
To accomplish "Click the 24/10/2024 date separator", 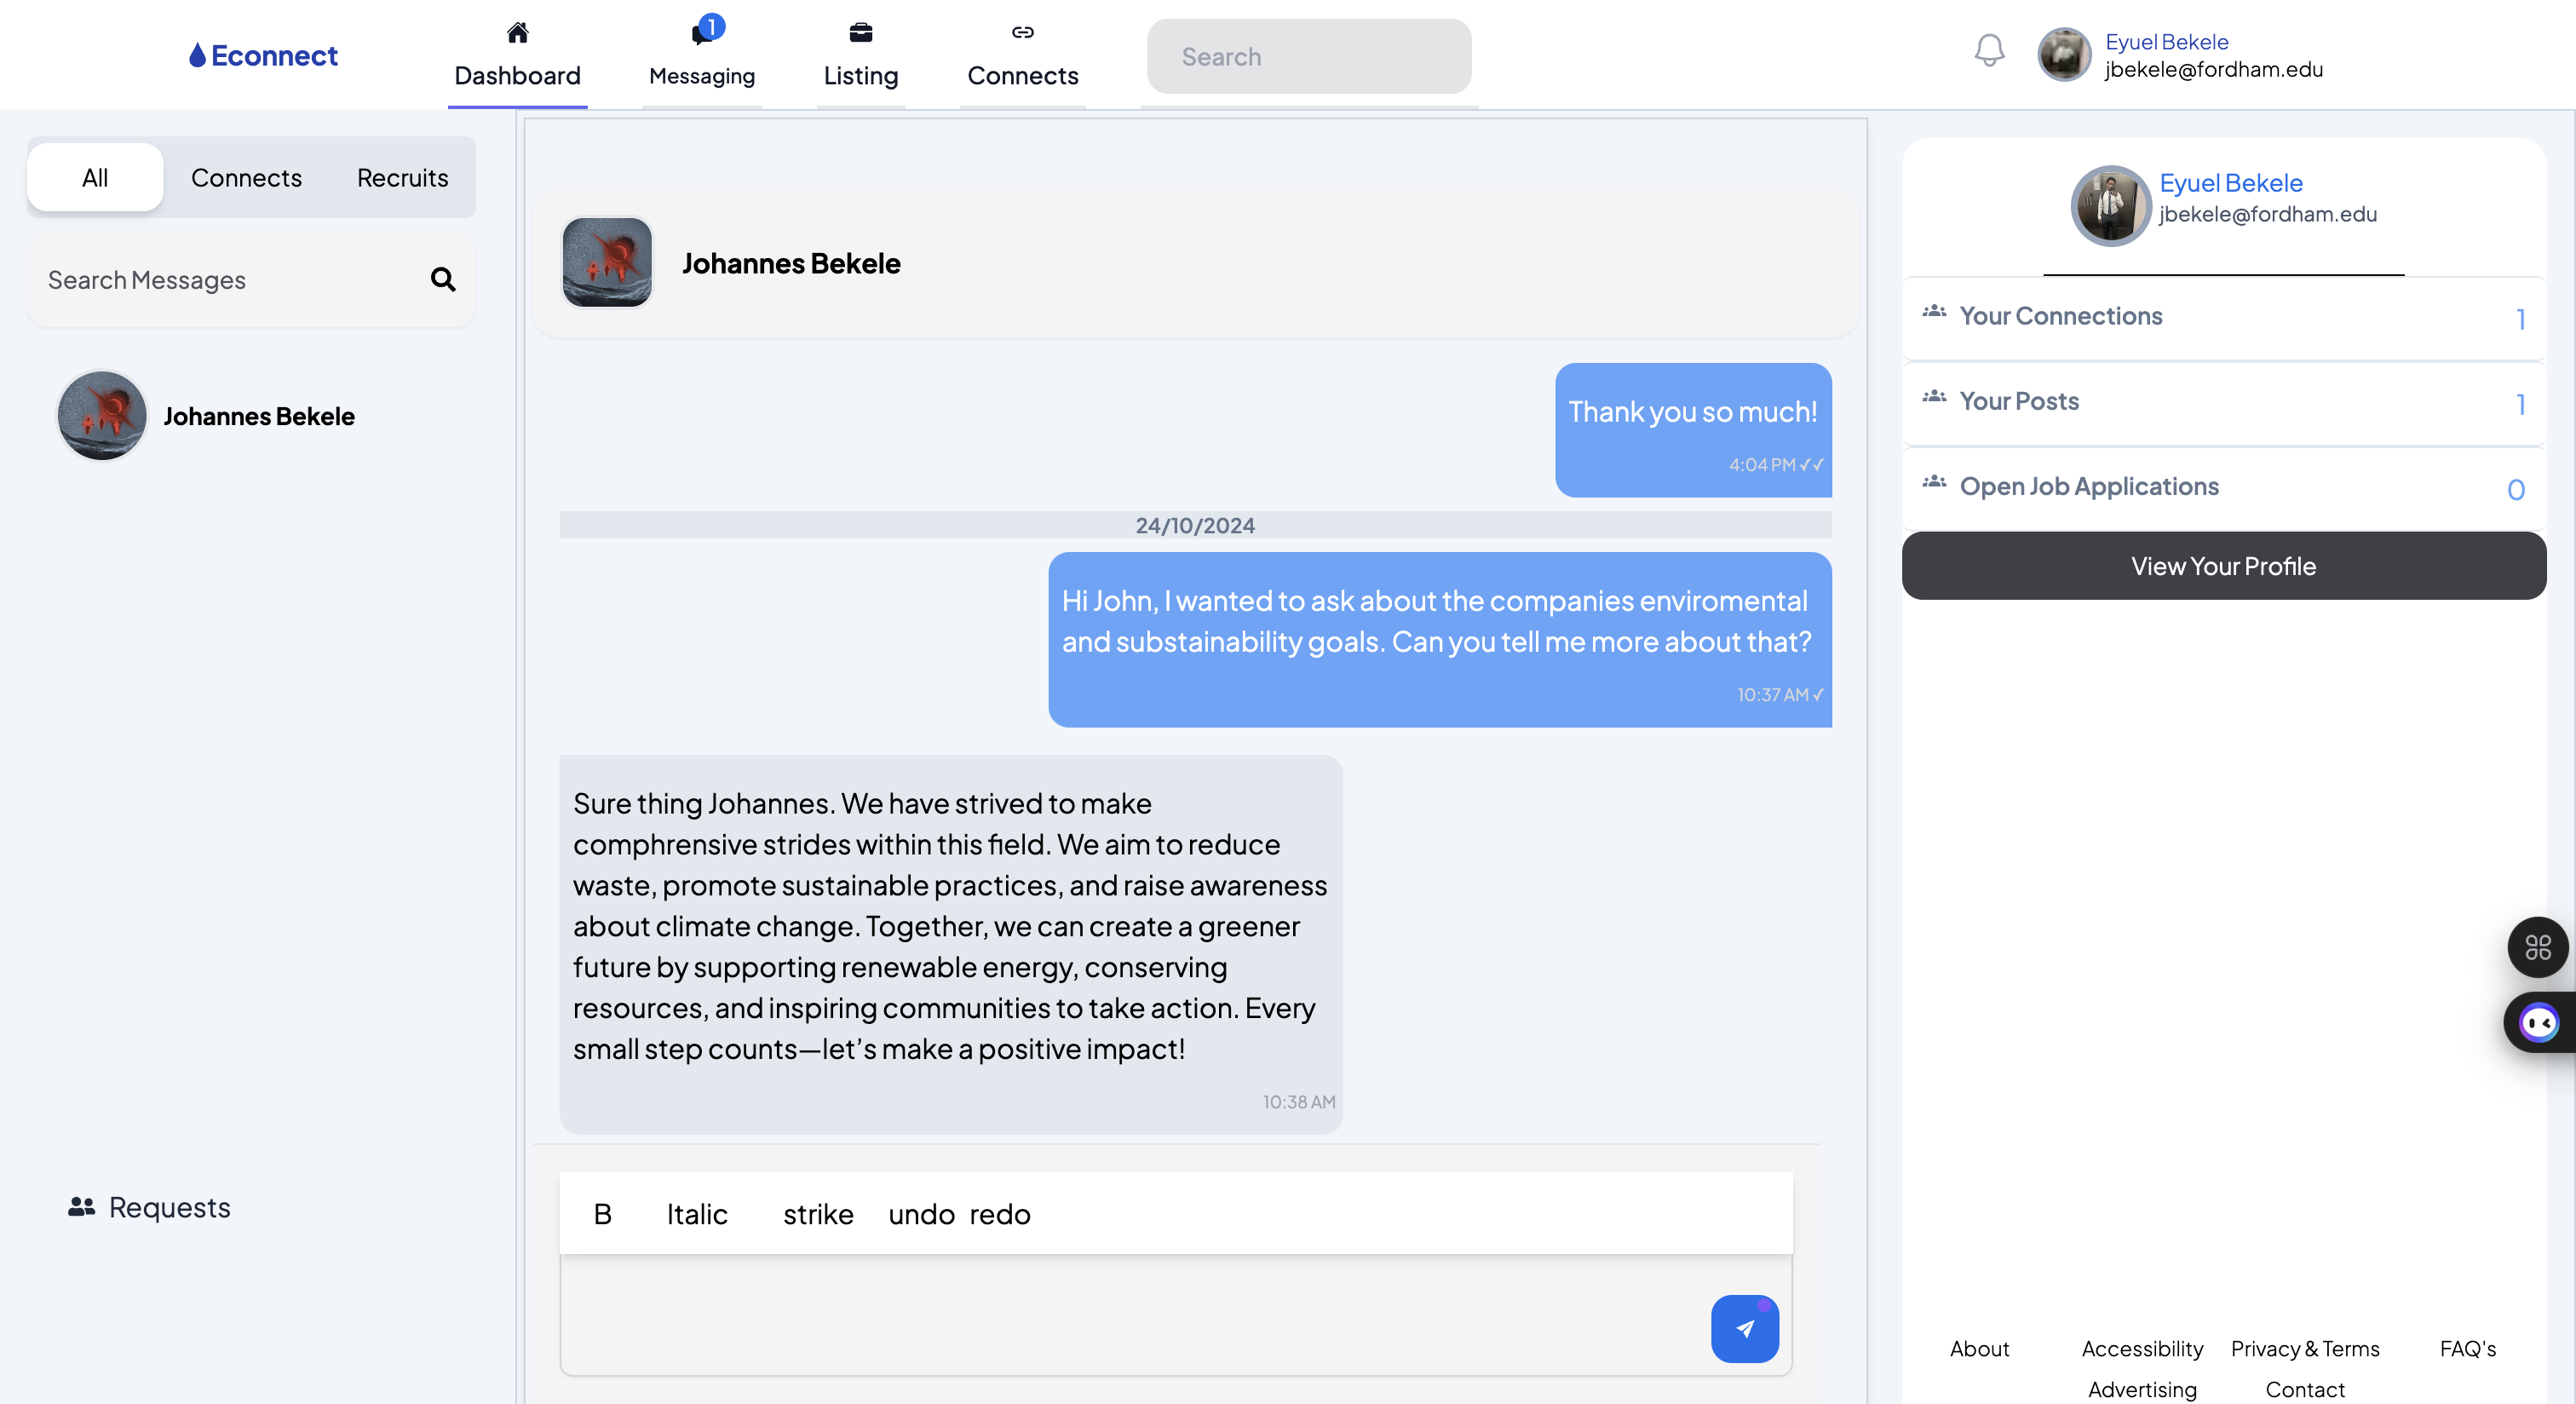I will [x=1195, y=525].
